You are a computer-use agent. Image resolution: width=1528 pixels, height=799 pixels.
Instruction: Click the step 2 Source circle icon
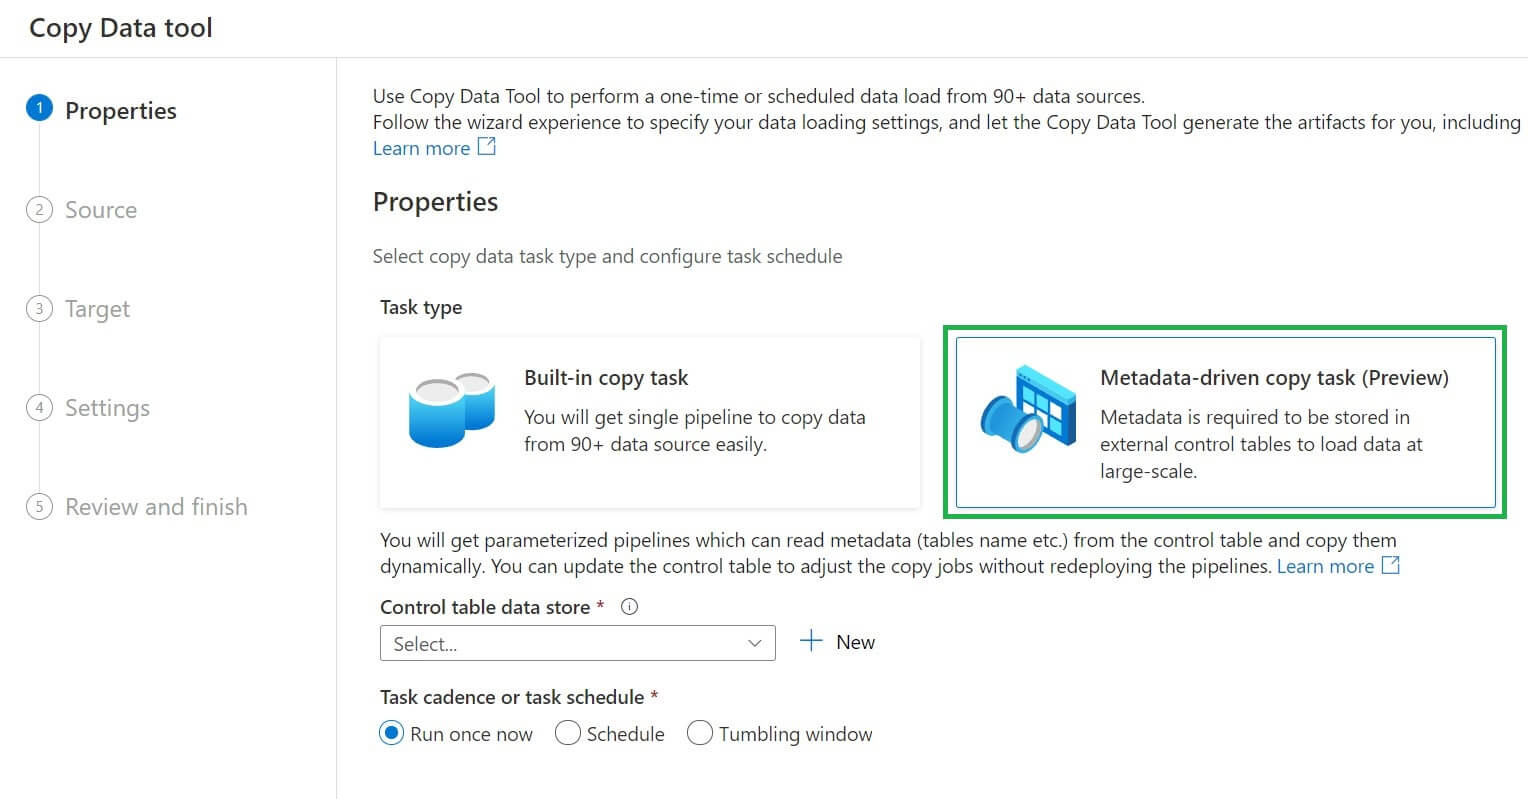point(39,209)
